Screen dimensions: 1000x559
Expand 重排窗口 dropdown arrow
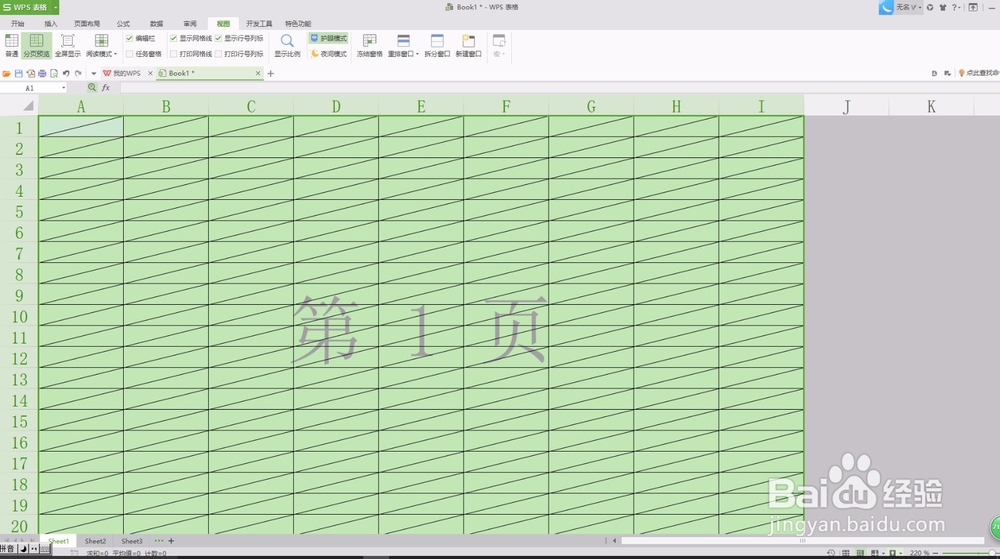click(x=417, y=54)
